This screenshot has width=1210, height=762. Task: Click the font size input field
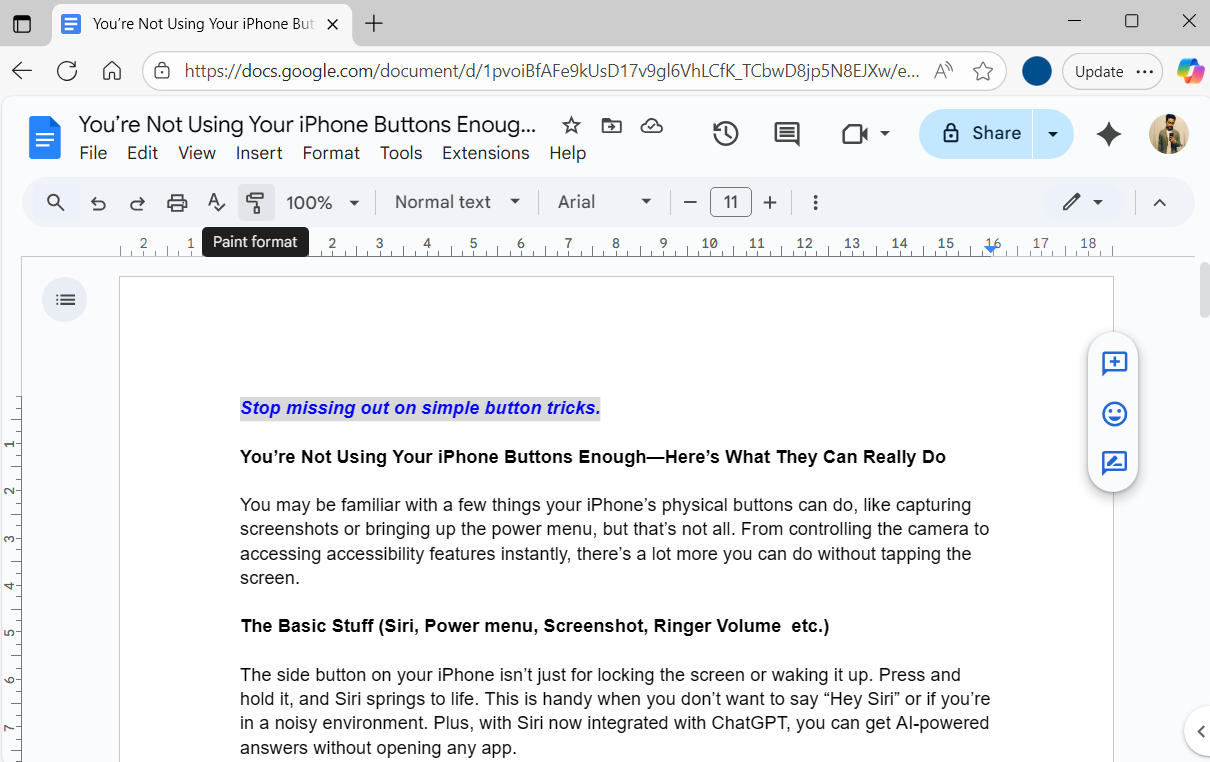pyautogui.click(x=730, y=203)
